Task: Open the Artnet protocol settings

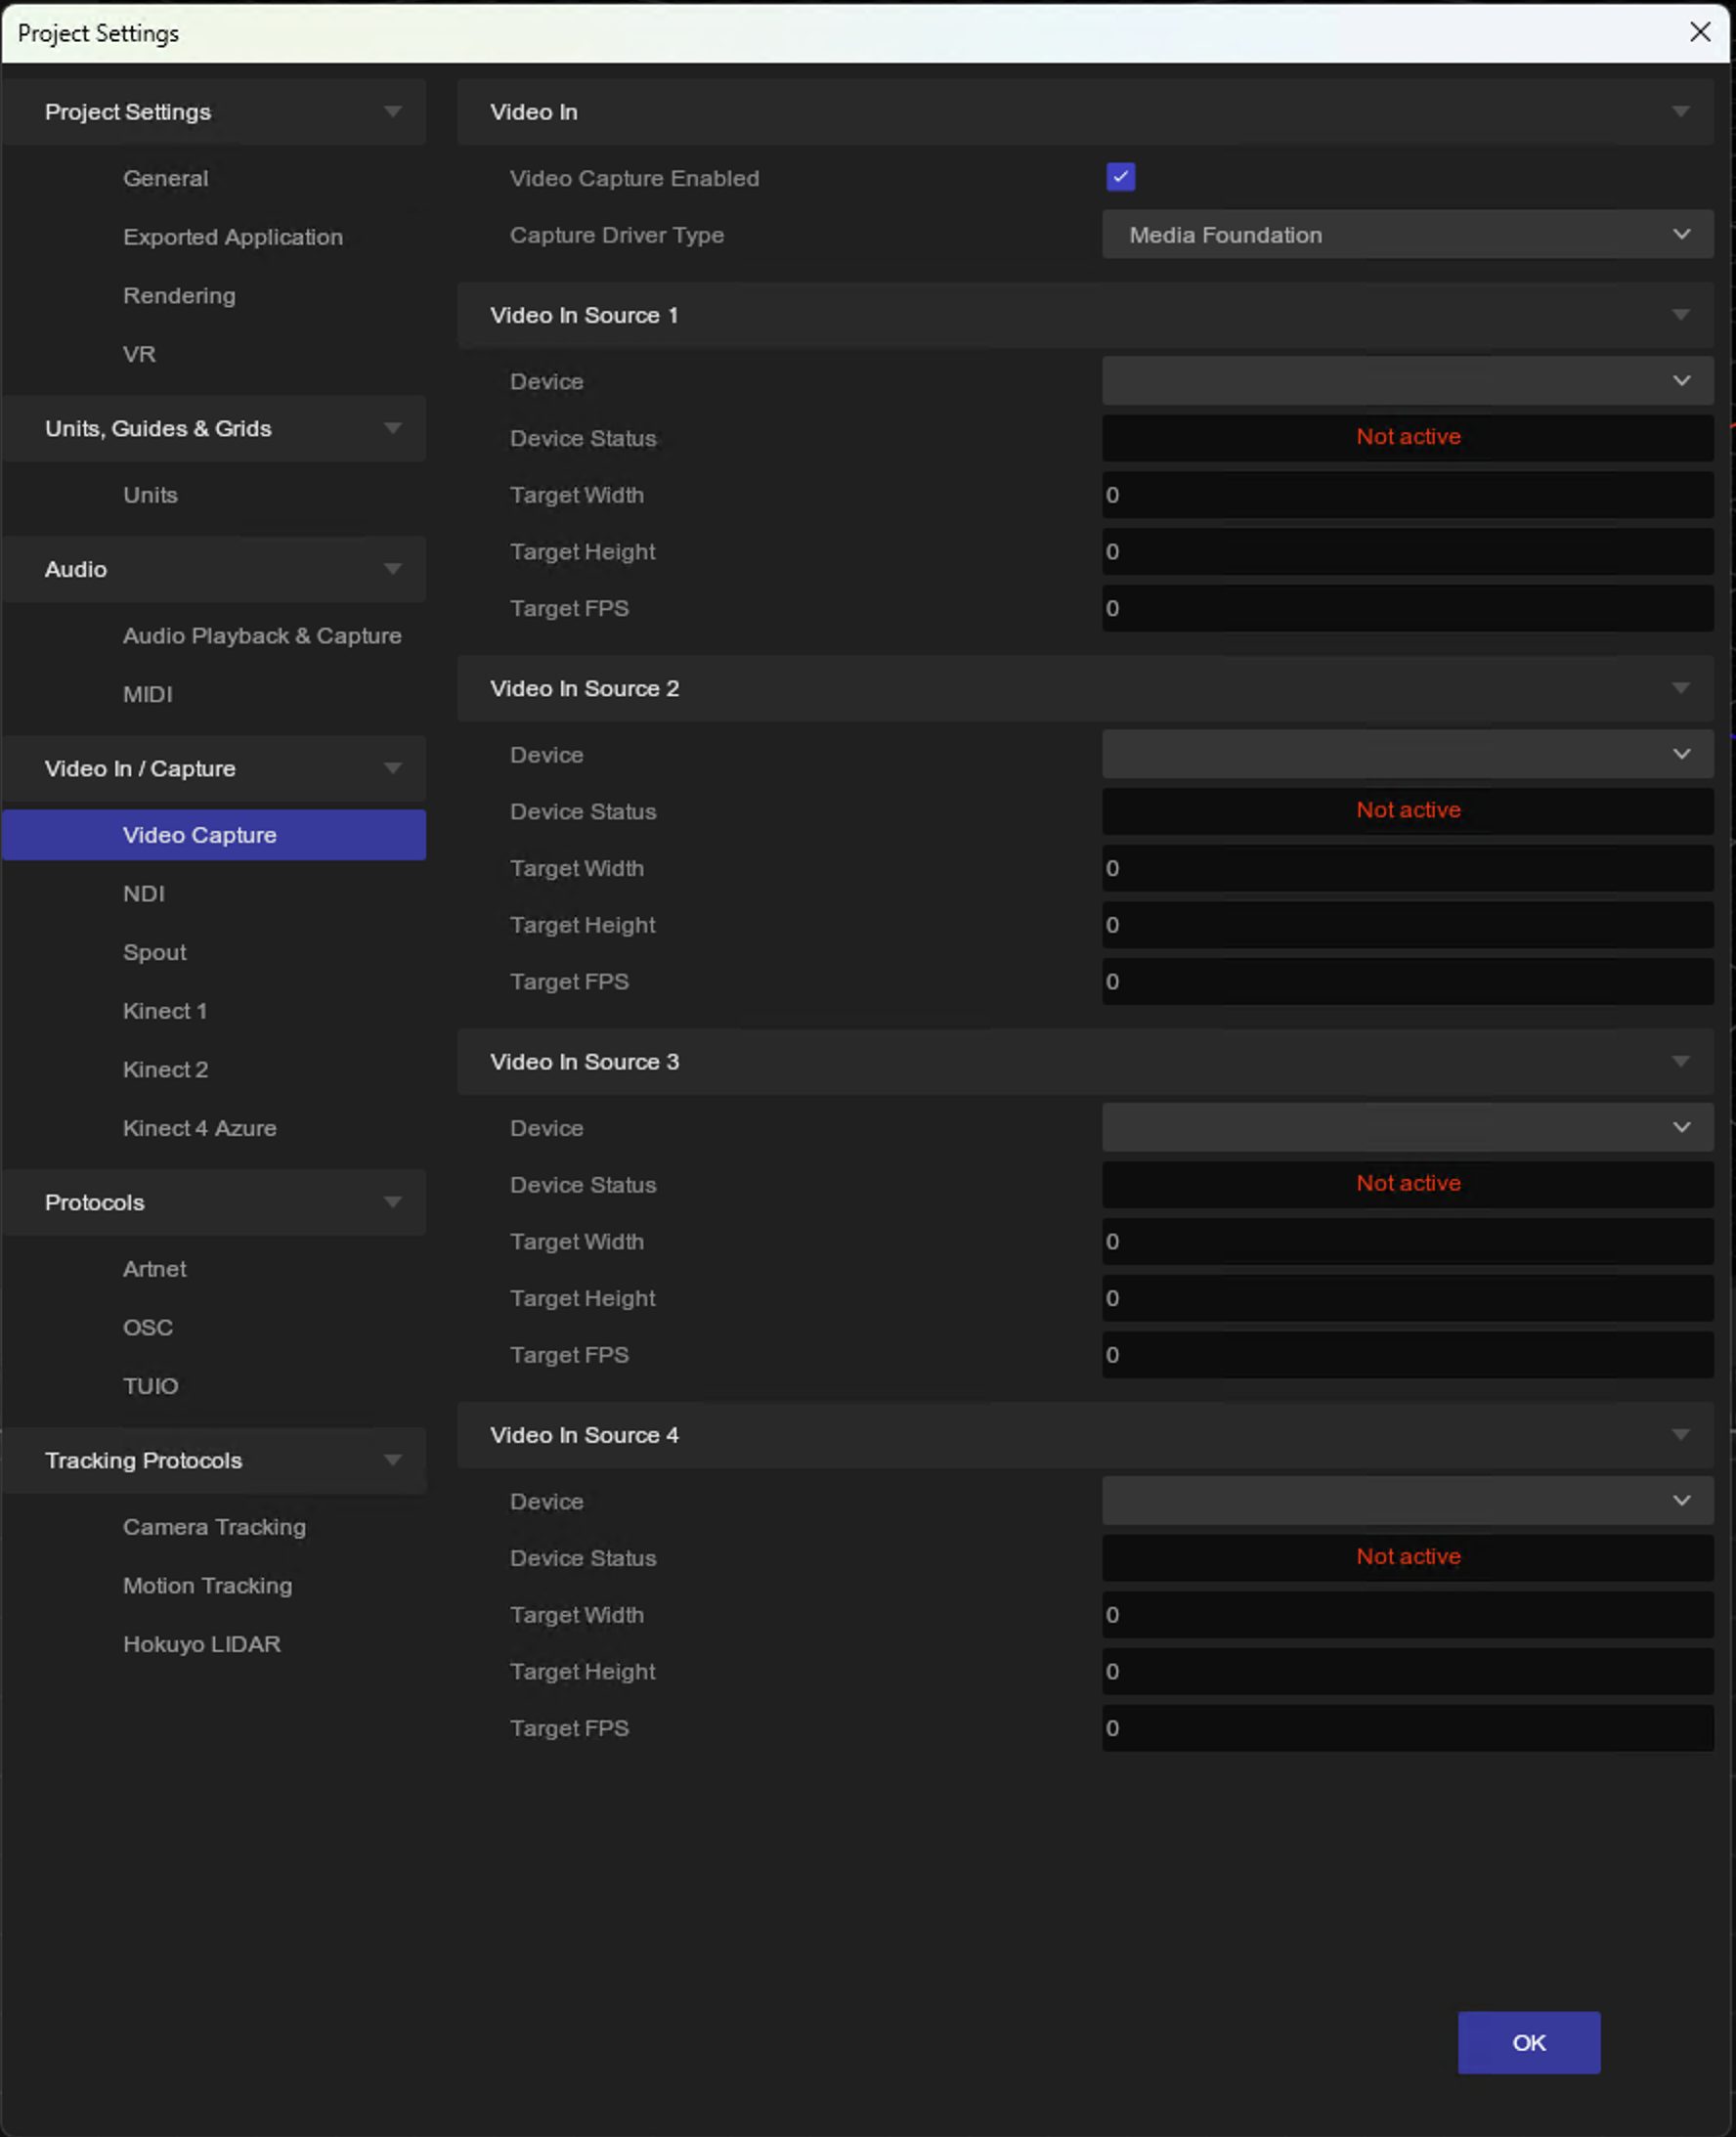Action: click(x=154, y=1268)
